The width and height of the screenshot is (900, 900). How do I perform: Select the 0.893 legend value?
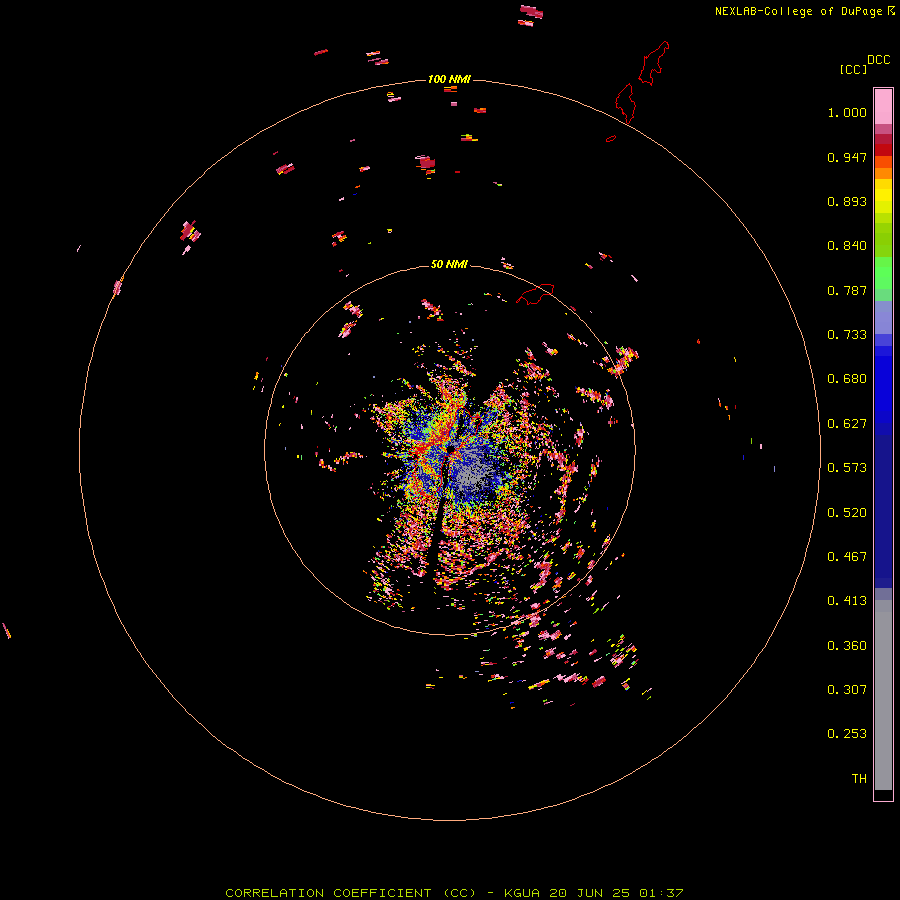click(x=847, y=201)
